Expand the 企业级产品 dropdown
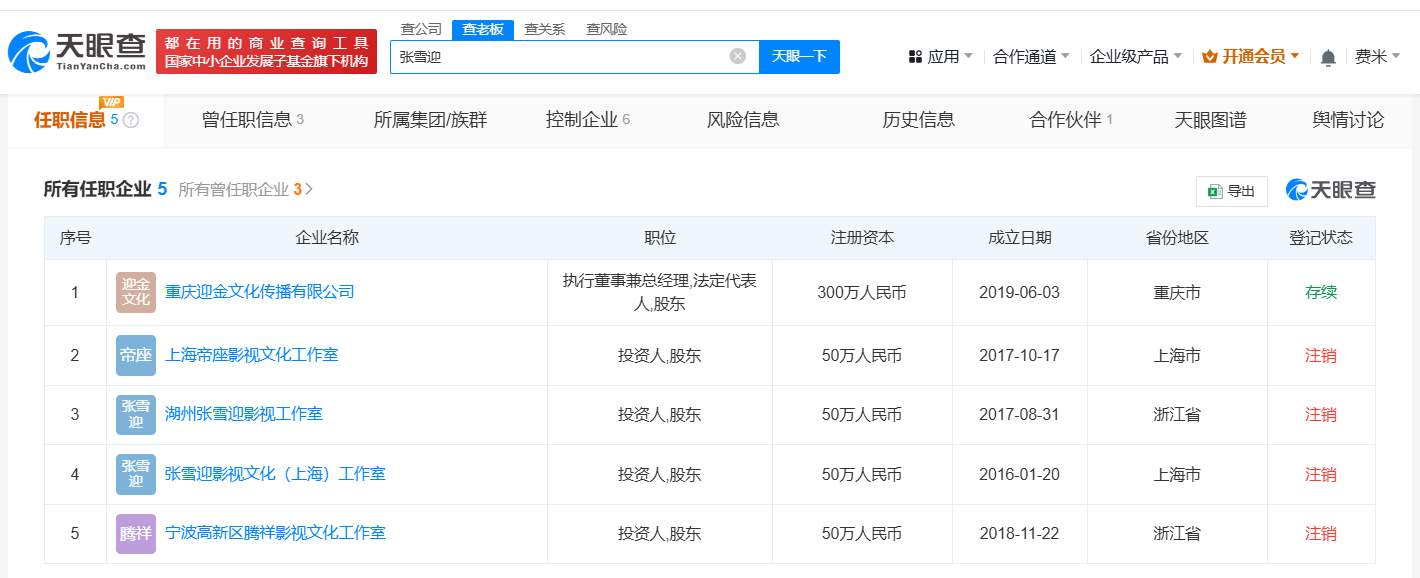 pyautogui.click(x=1135, y=57)
